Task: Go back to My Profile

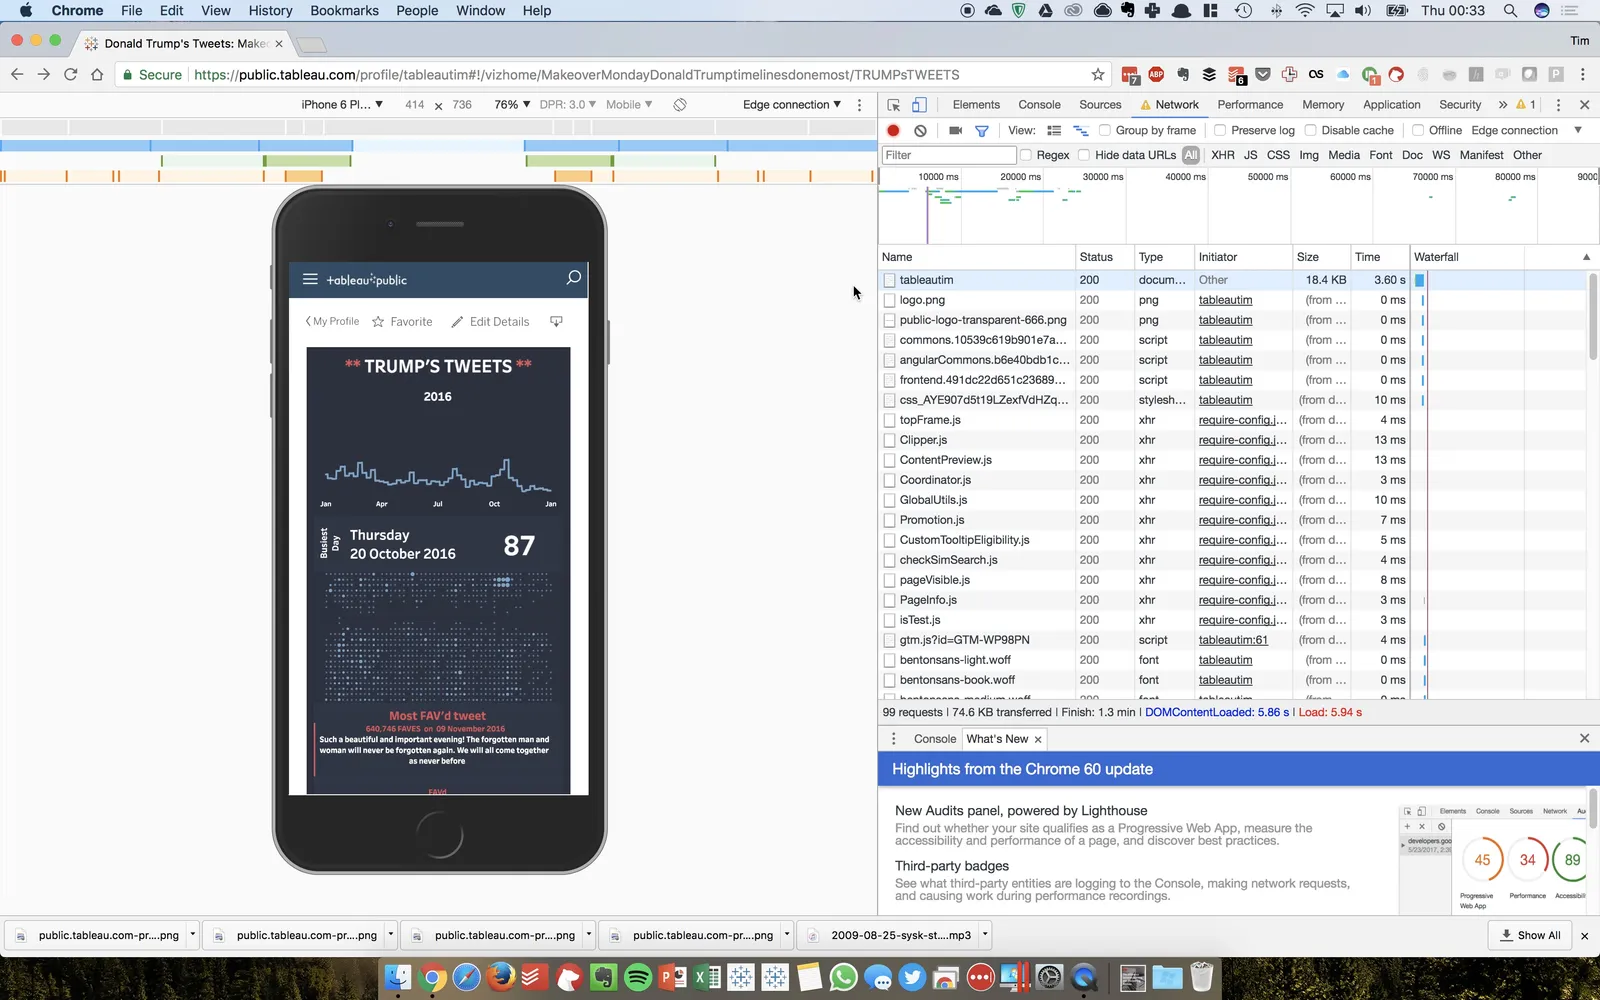Action: (x=332, y=321)
